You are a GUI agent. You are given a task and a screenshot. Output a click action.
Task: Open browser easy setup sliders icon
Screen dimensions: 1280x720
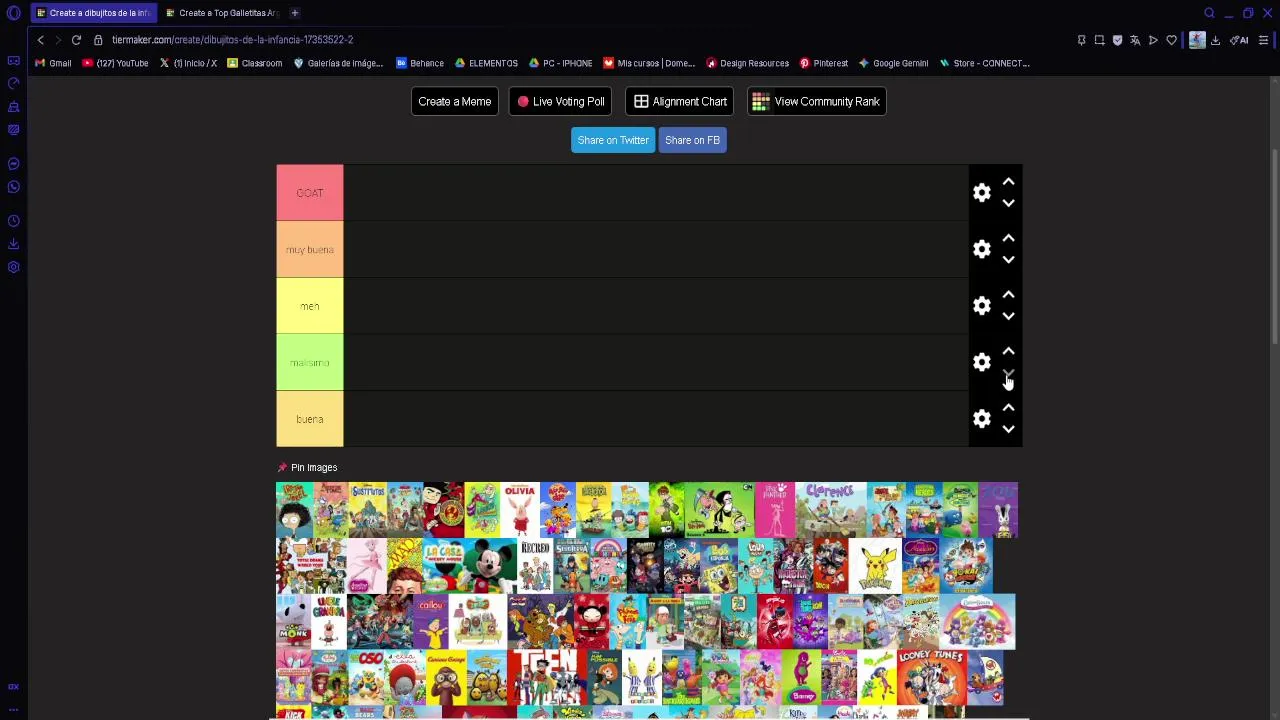1263,40
